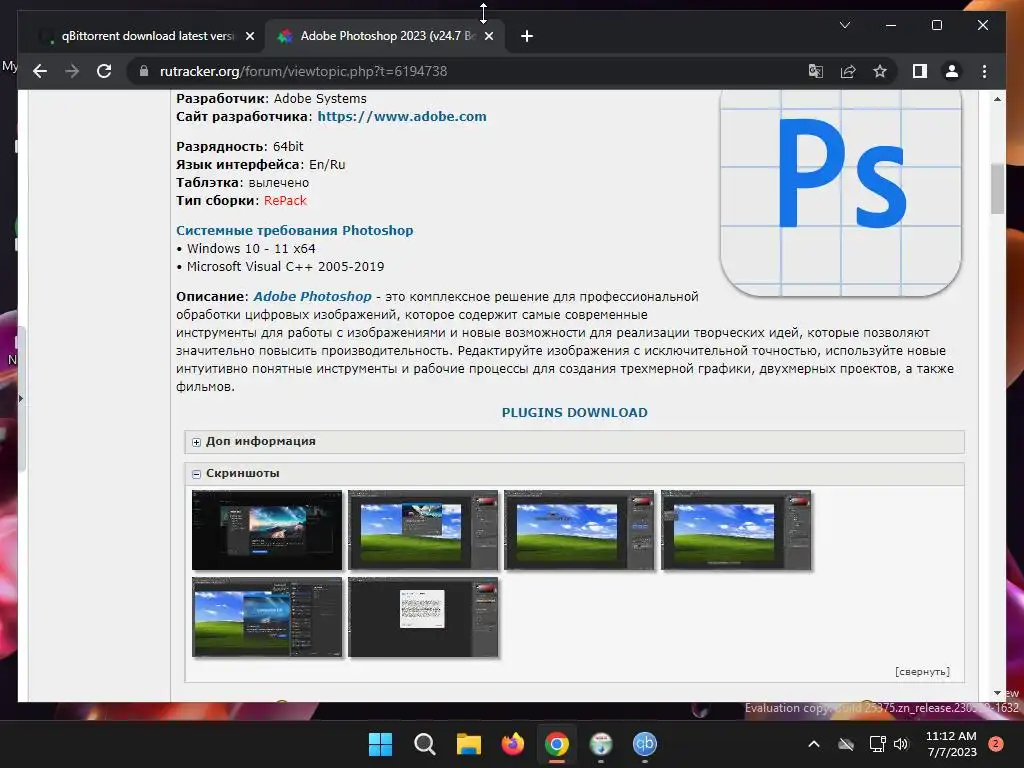This screenshot has width=1024, height=768.
Task: Open fourth screenshot thumbnail in top row
Action: 736,530
